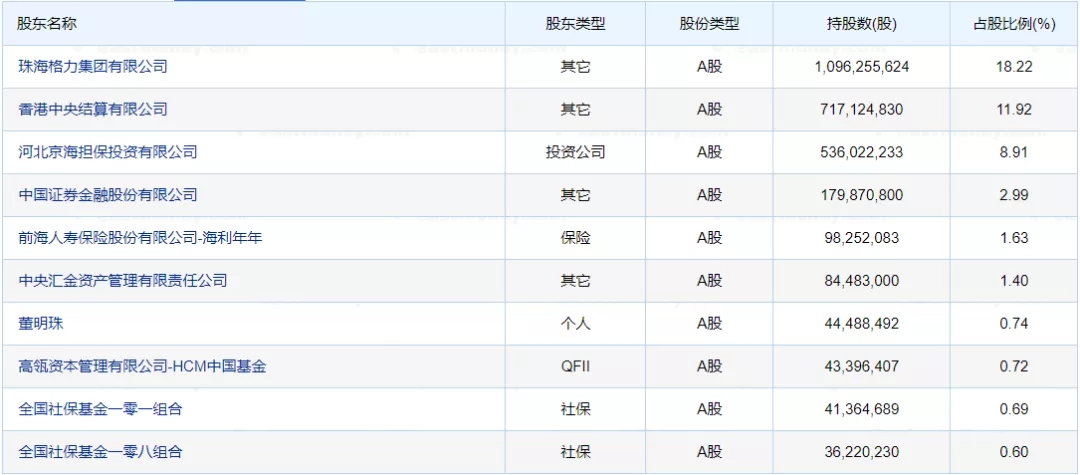Screen dimensions: 1080x475
Task: Select the 个人 shareholder type cell
Action: click(575, 324)
